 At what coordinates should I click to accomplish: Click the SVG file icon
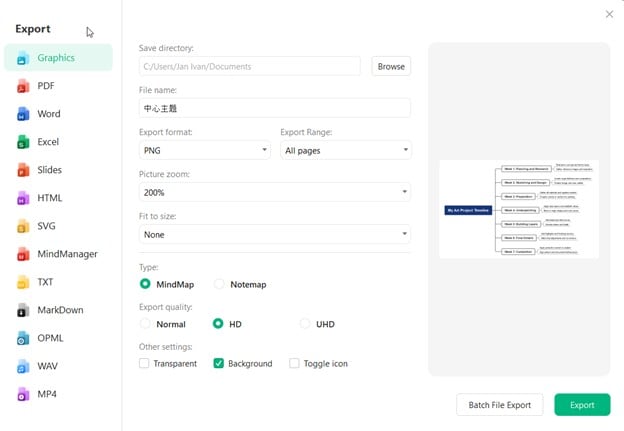(x=23, y=226)
